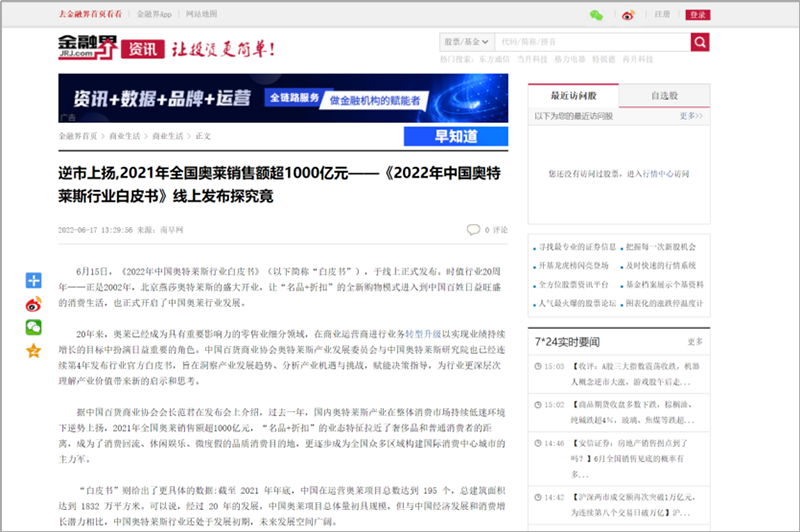The height and width of the screenshot is (532, 800).
Task: Click the JRJ.com 金融界 logo
Action: pyautogui.click(x=87, y=46)
